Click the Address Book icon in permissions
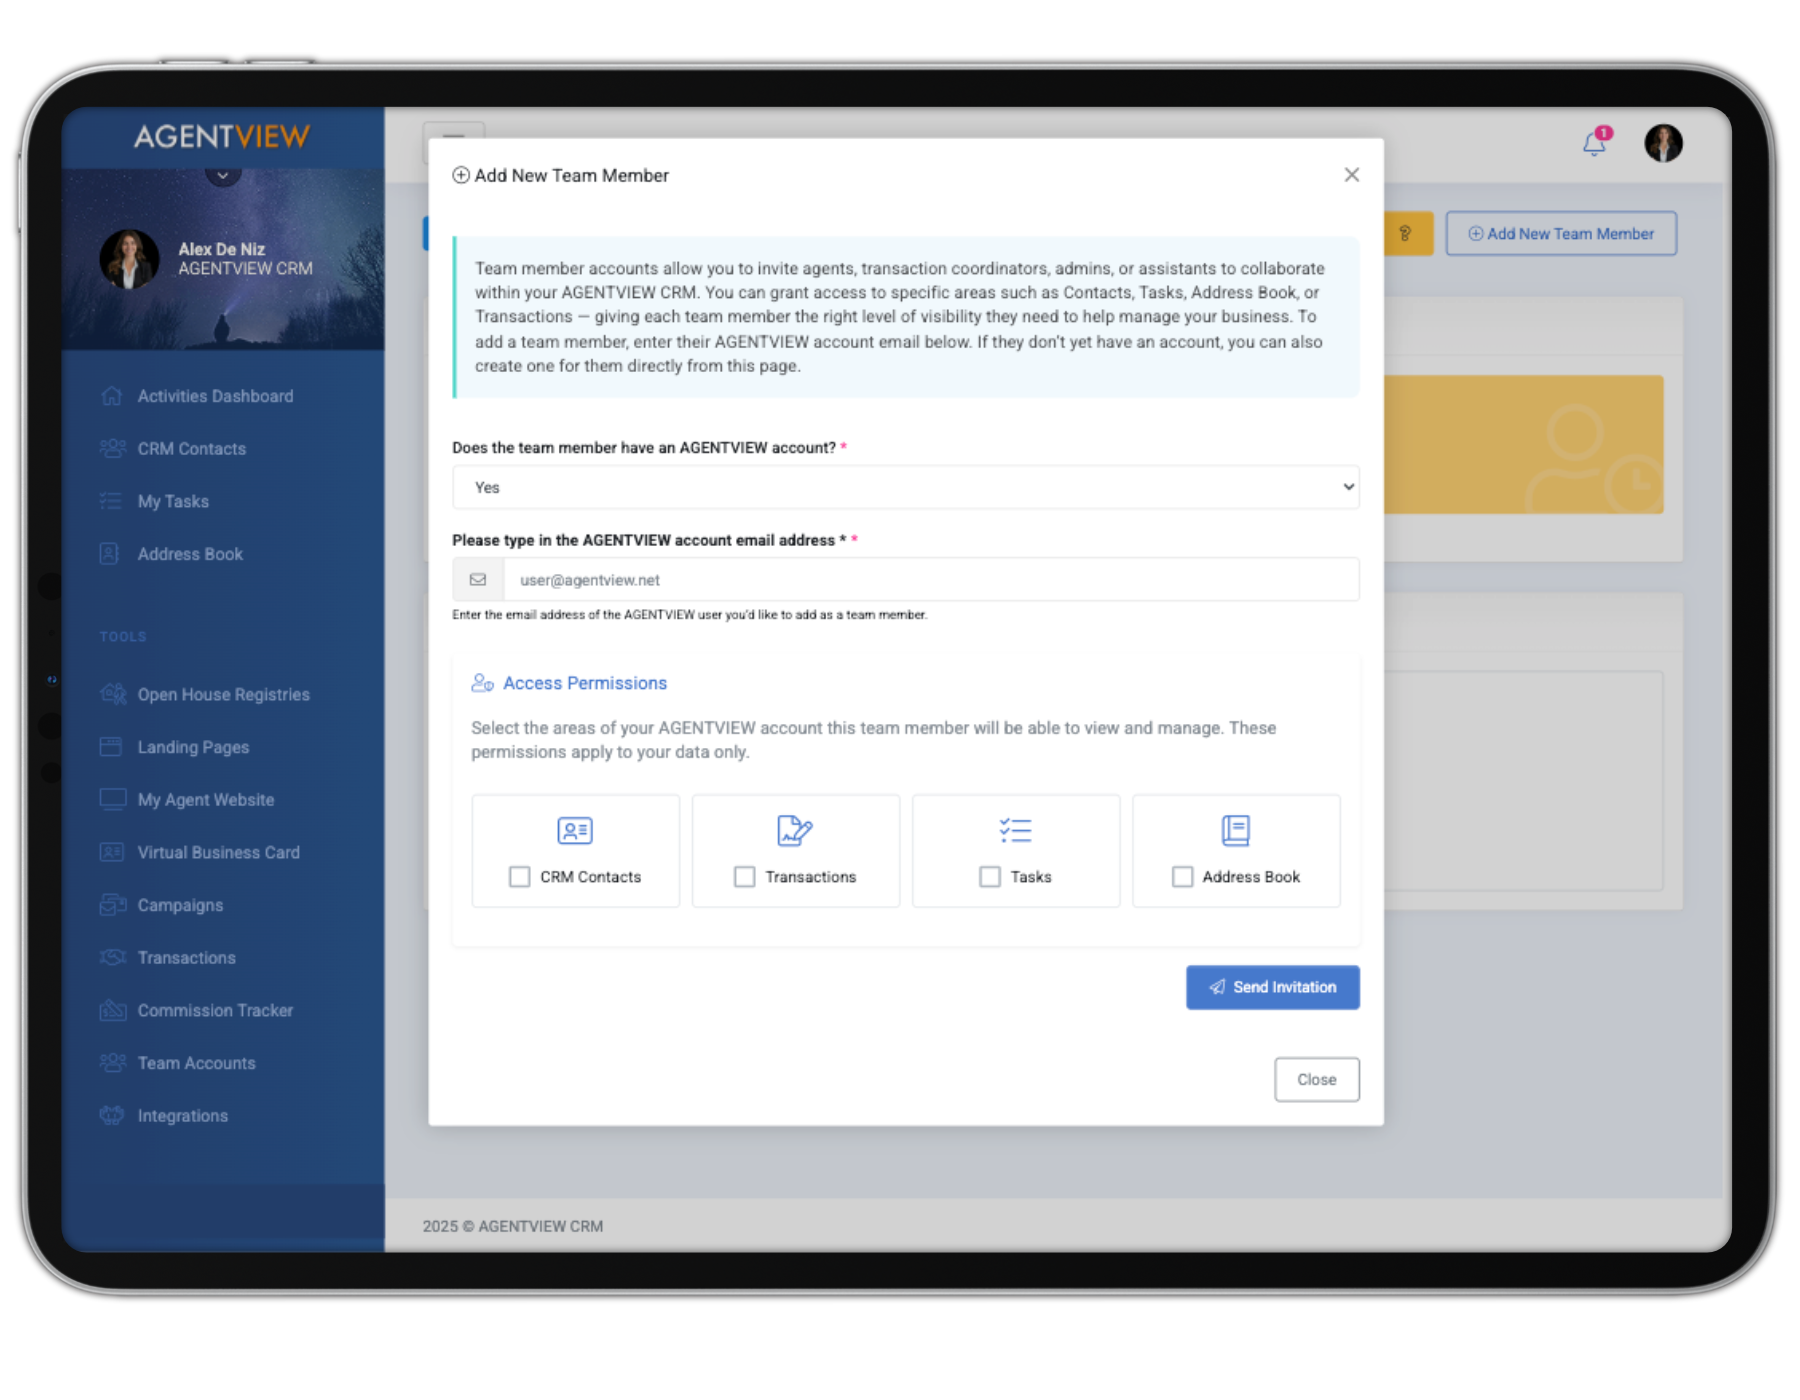Image resolution: width=1800 pixels, height=1400 pixels. coord(1236,830)
